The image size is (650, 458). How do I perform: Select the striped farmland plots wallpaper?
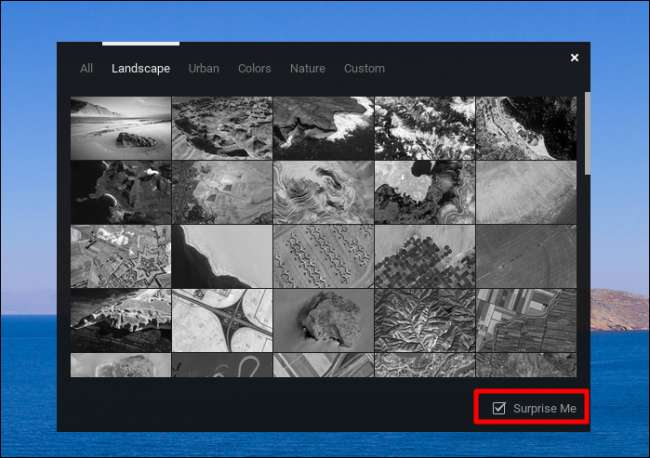tap(526, 320)
